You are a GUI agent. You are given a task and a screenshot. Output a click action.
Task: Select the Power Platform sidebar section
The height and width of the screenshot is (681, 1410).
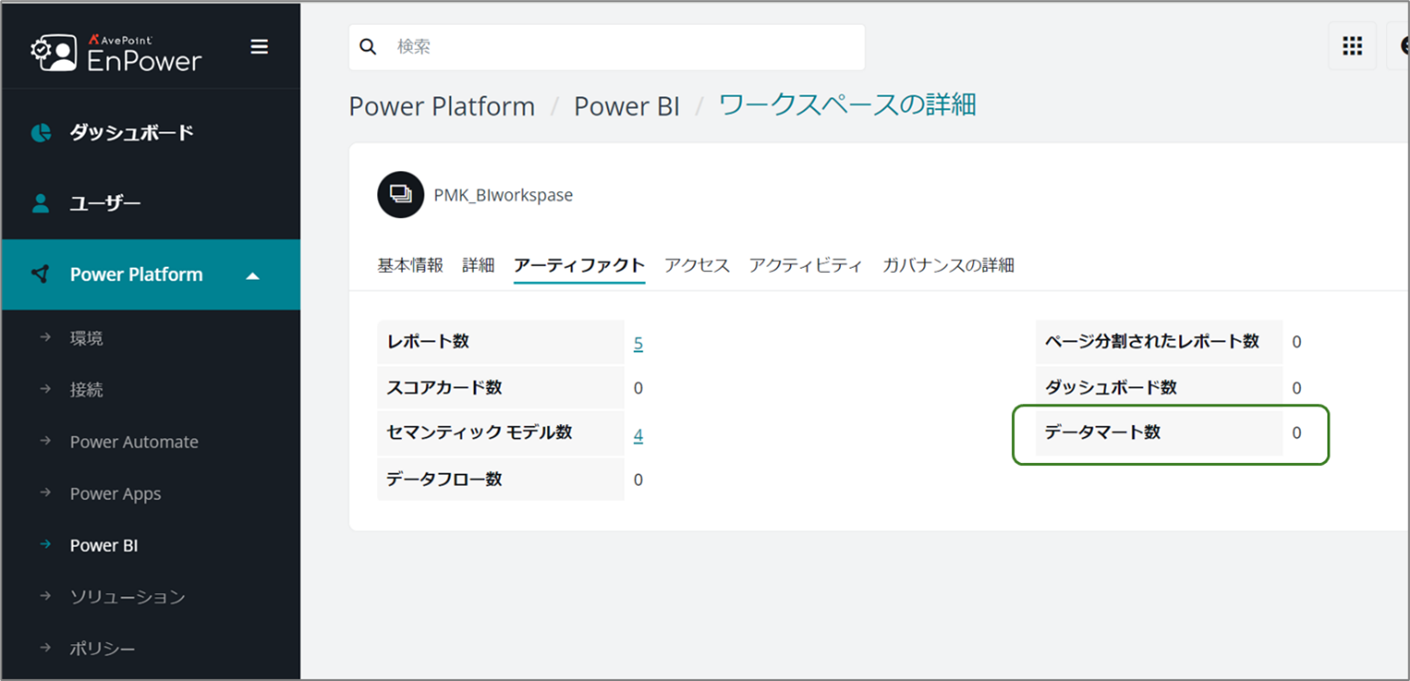(150, 274)
